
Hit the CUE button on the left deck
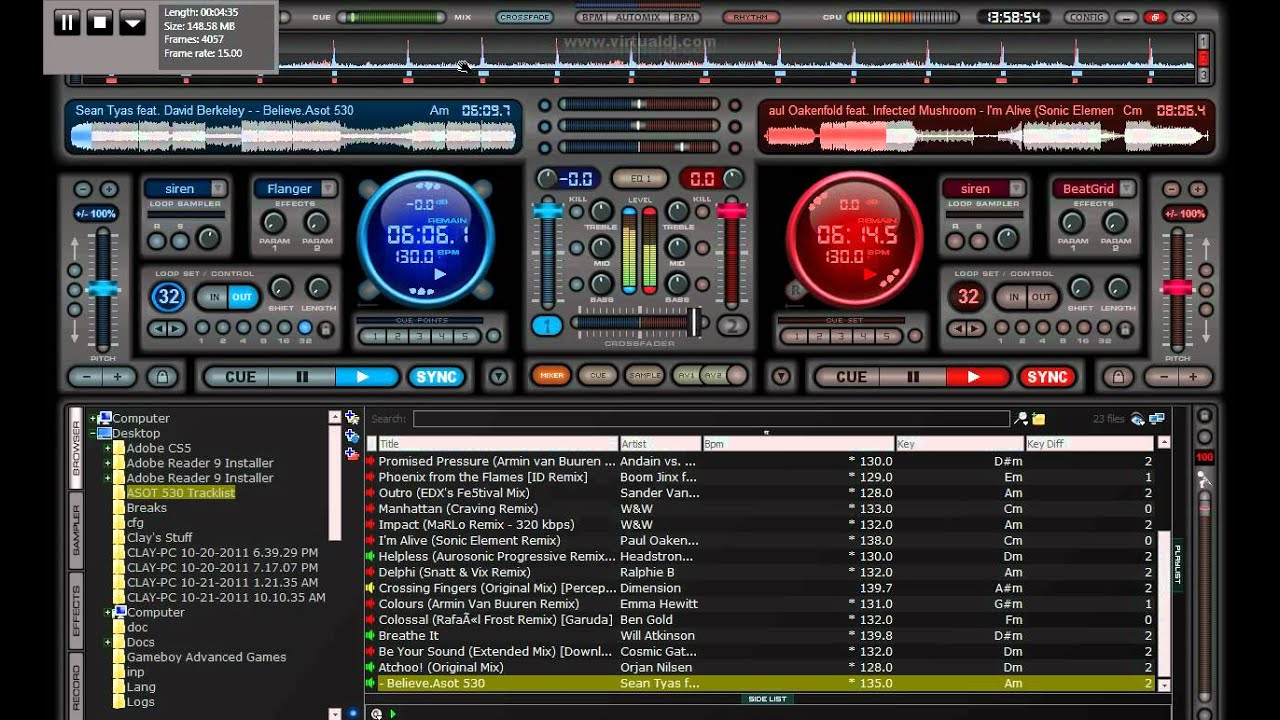click(240, 377)
